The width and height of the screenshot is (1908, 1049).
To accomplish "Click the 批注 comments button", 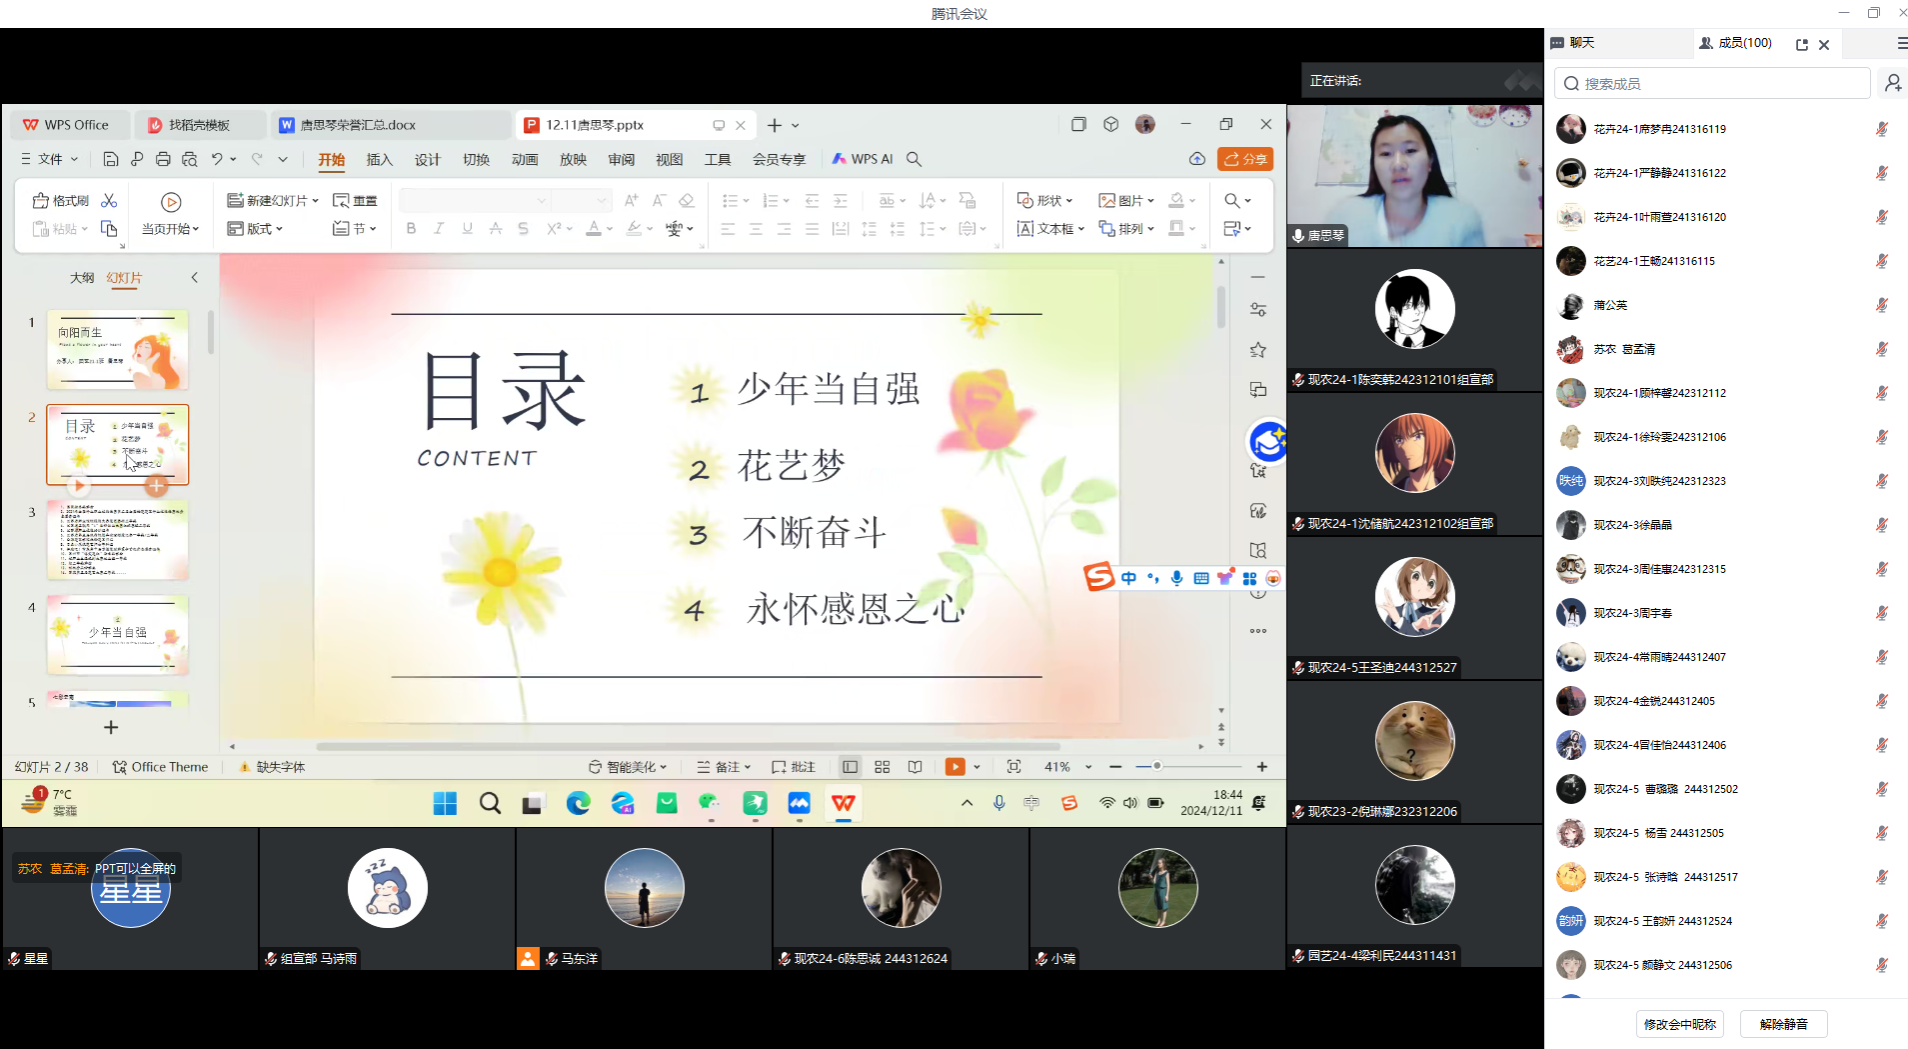I will (x=793, y=767).
